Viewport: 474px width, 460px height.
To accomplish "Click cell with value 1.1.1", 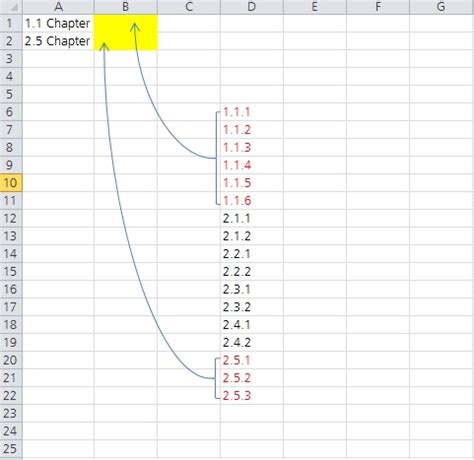I will 252,112.
